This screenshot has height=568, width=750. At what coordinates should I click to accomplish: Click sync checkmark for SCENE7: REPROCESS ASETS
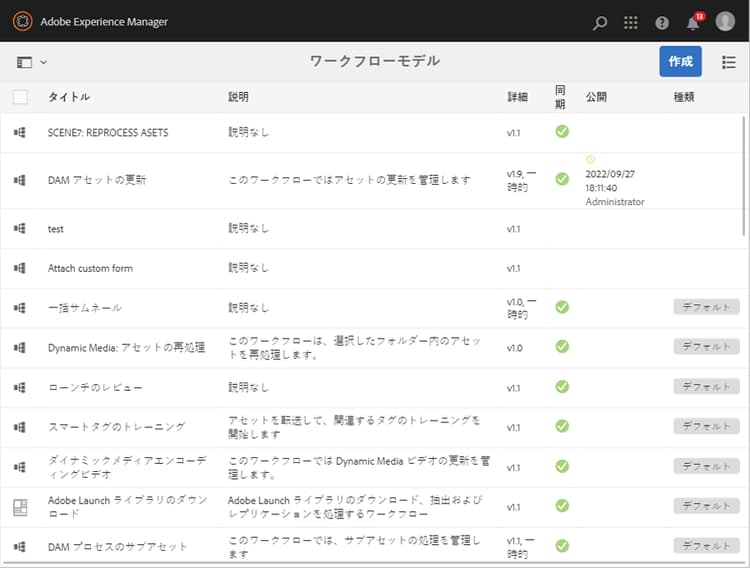[x=562, y=131]
